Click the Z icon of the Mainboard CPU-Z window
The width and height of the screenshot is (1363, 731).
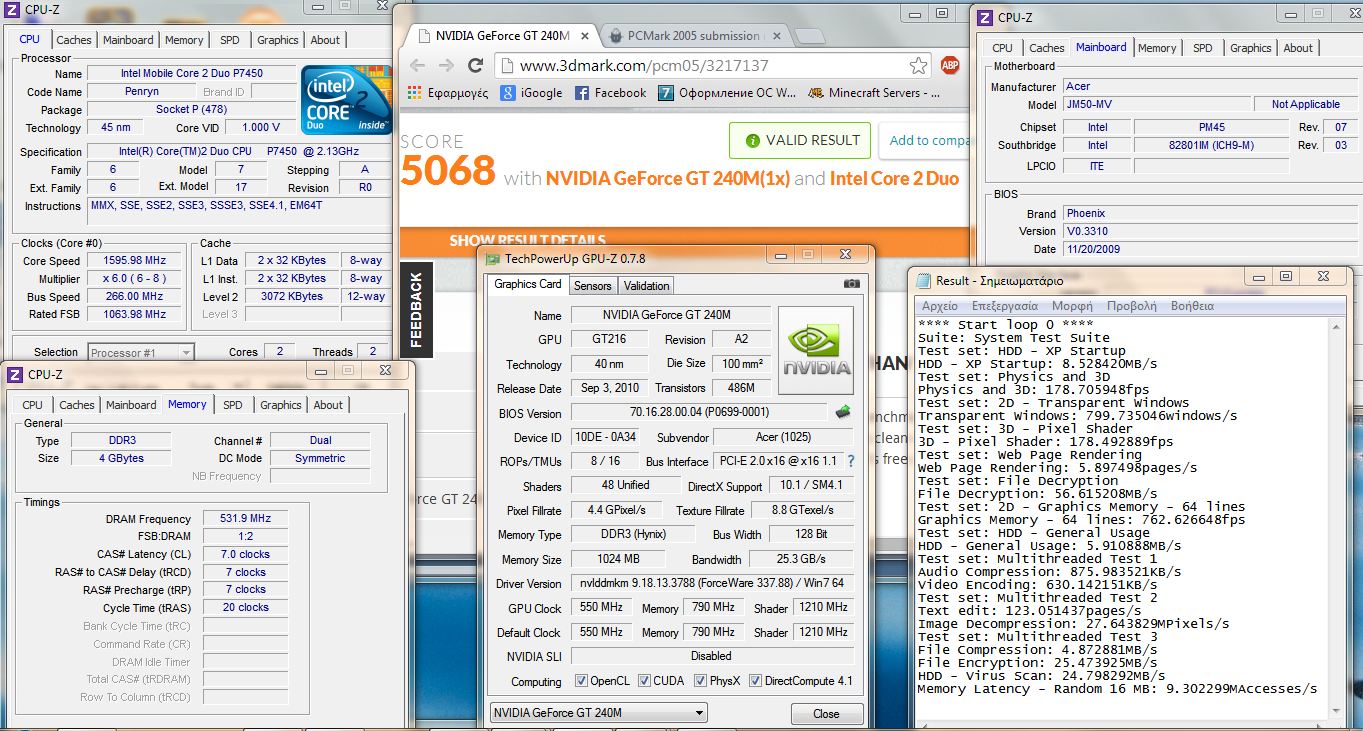point(985,17)
